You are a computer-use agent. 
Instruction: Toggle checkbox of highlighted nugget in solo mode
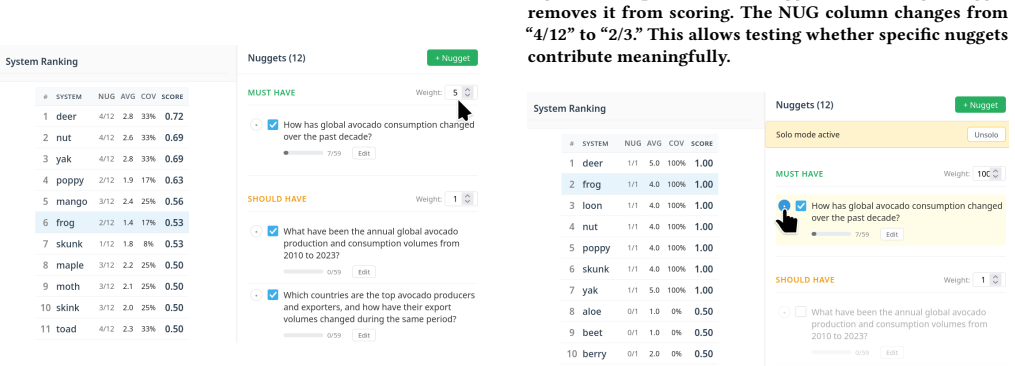(x=801, y=206)
